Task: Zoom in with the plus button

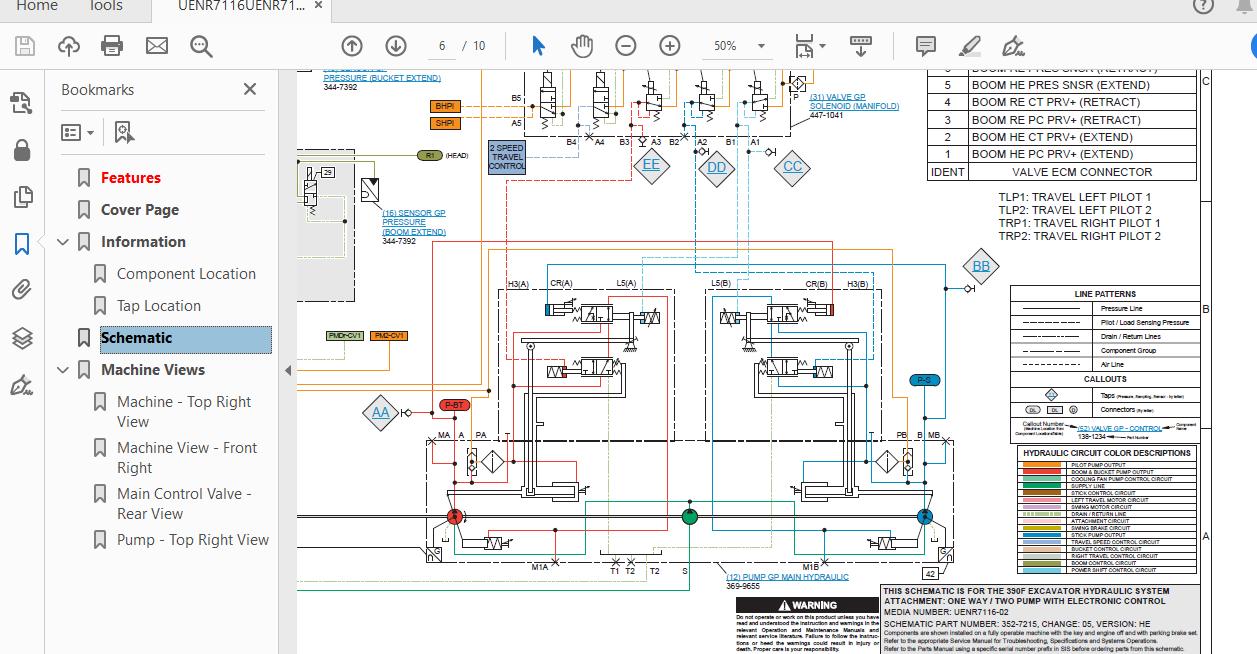Action: [670, 46]
